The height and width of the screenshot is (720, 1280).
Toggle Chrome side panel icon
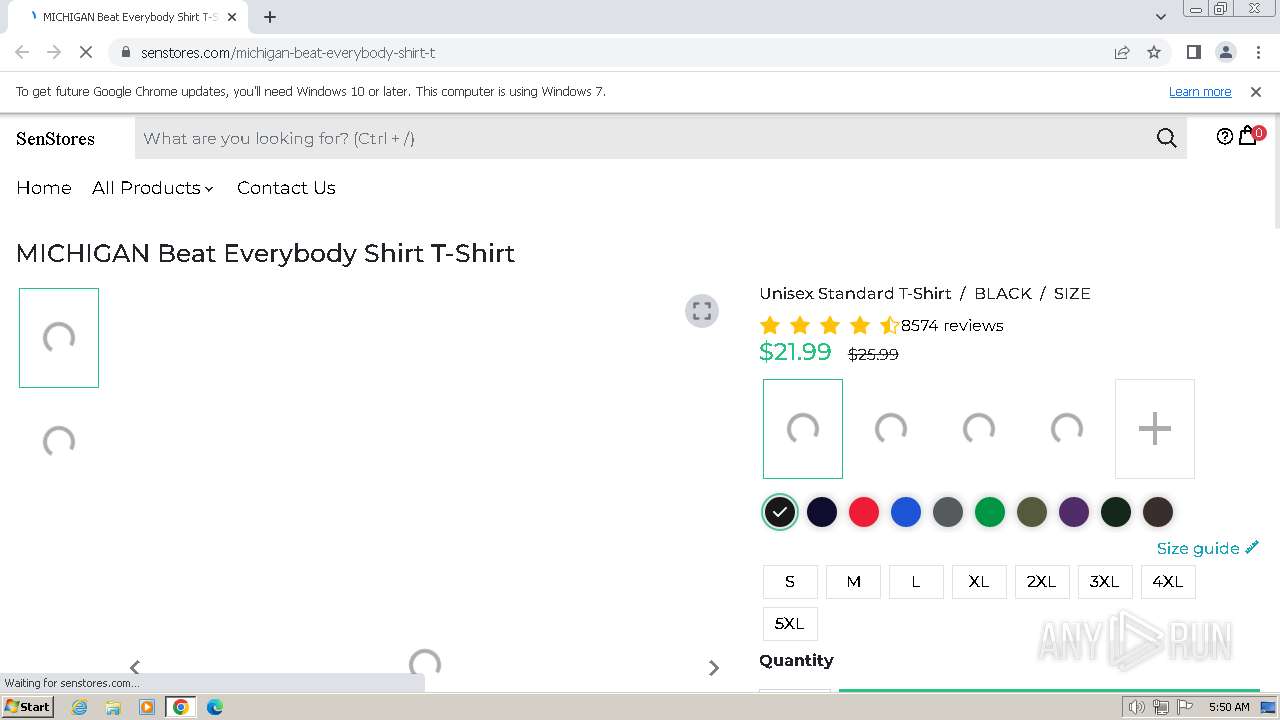[x=1193, y=52]
